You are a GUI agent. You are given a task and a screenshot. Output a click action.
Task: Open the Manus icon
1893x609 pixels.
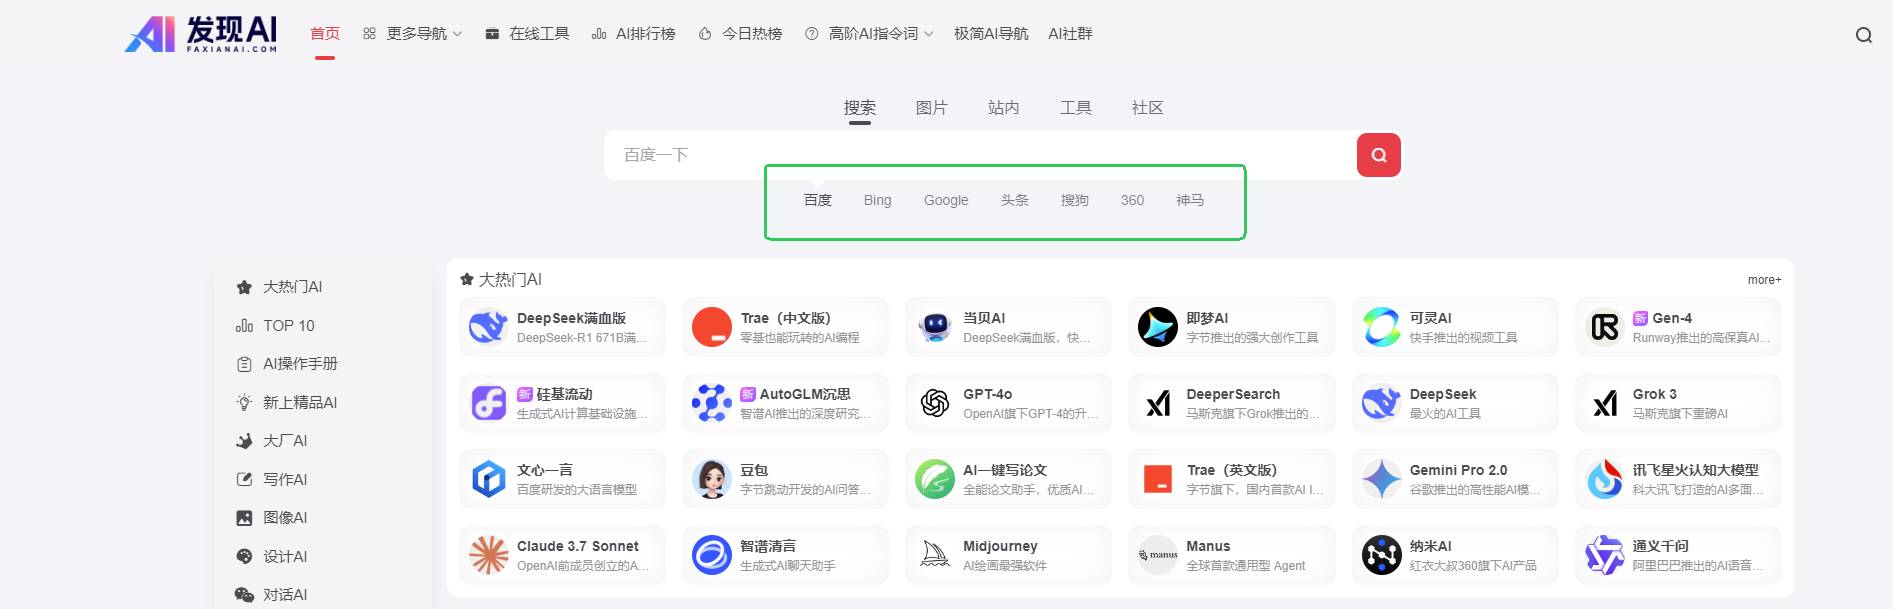(1158, 555)
